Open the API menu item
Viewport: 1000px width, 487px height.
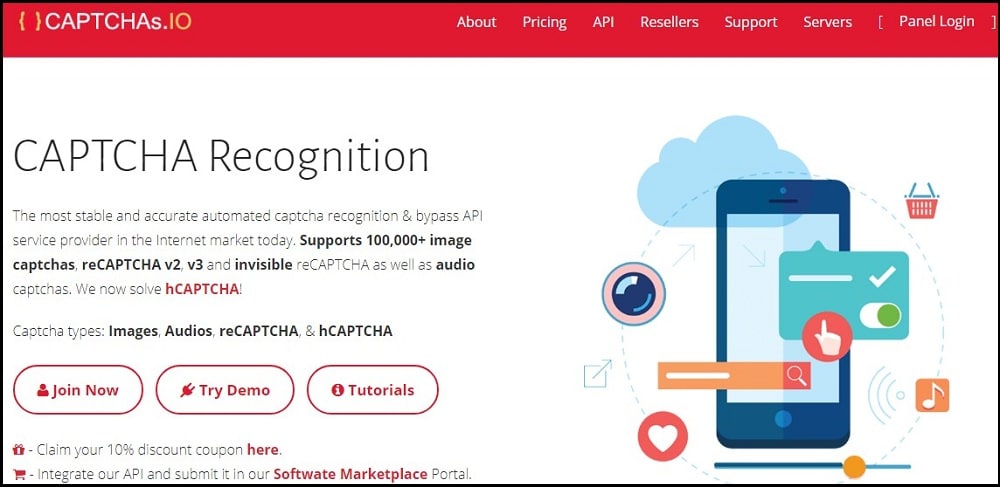pyautogui.click(x=603, y=22)
